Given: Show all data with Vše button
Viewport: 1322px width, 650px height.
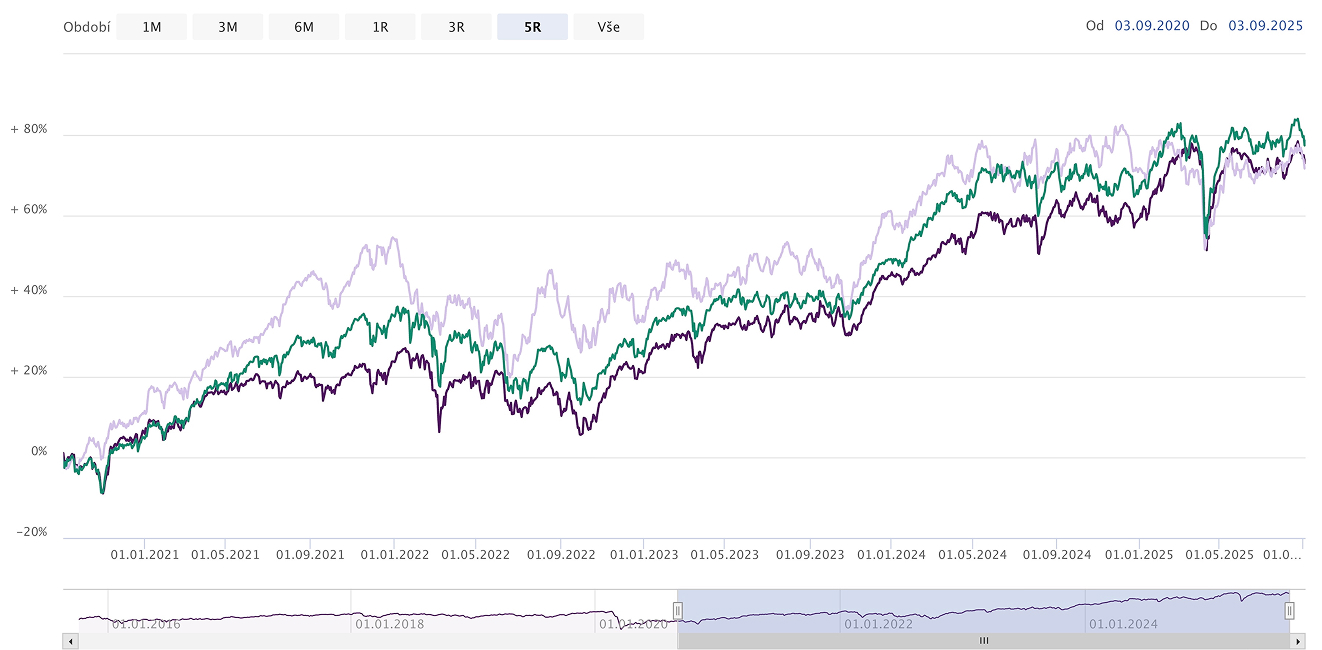Looking at the screenshot, I should 608,27.
